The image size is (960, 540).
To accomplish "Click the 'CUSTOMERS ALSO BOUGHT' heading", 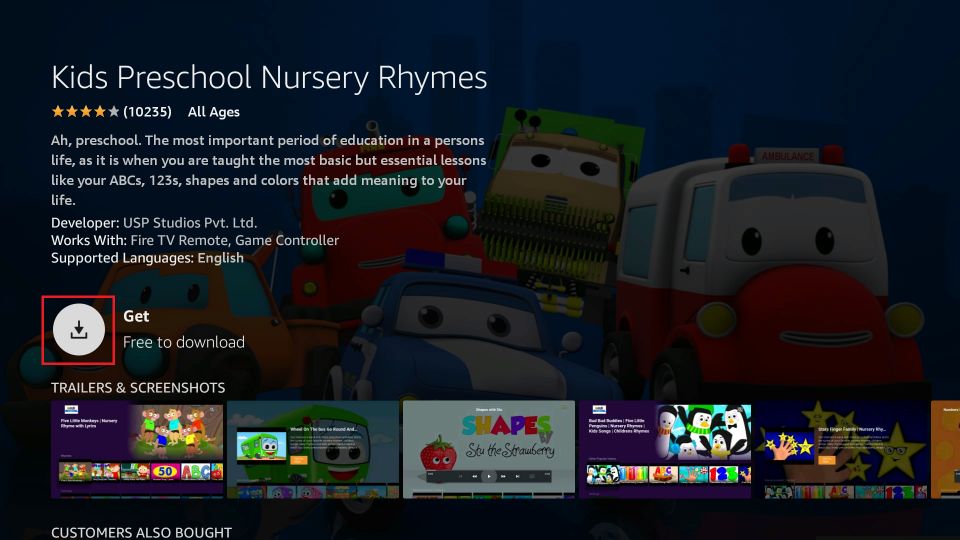I will click(x=141, y=532).
